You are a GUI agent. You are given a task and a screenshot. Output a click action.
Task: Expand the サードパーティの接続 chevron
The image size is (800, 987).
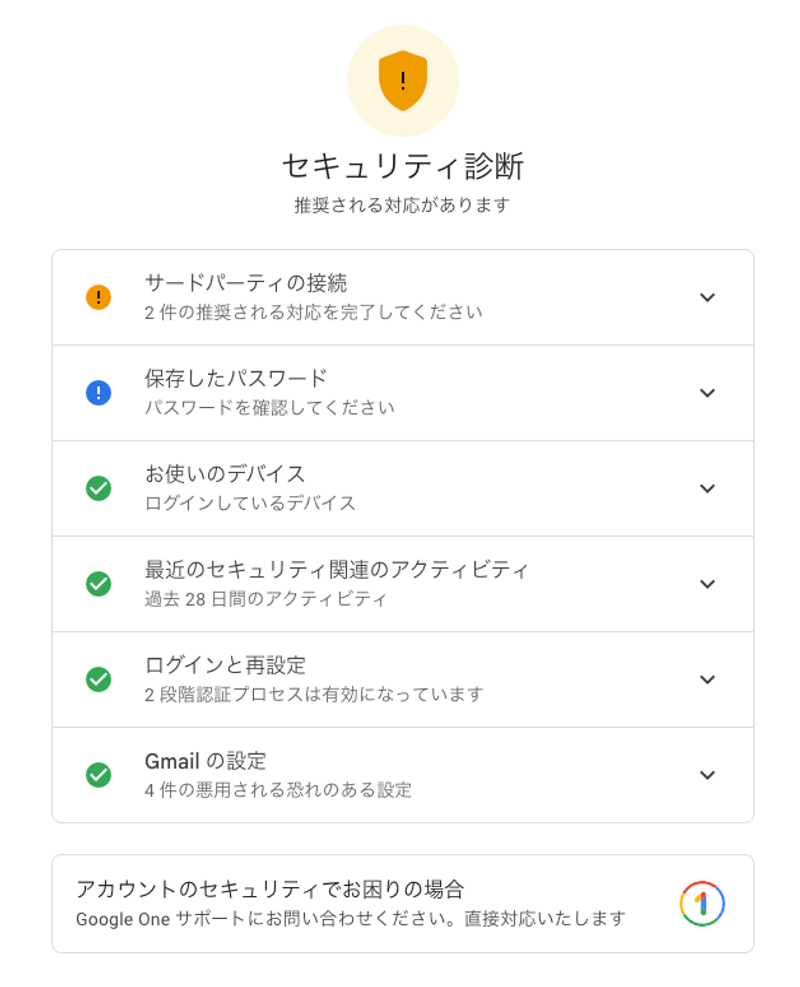pos(707,297)
